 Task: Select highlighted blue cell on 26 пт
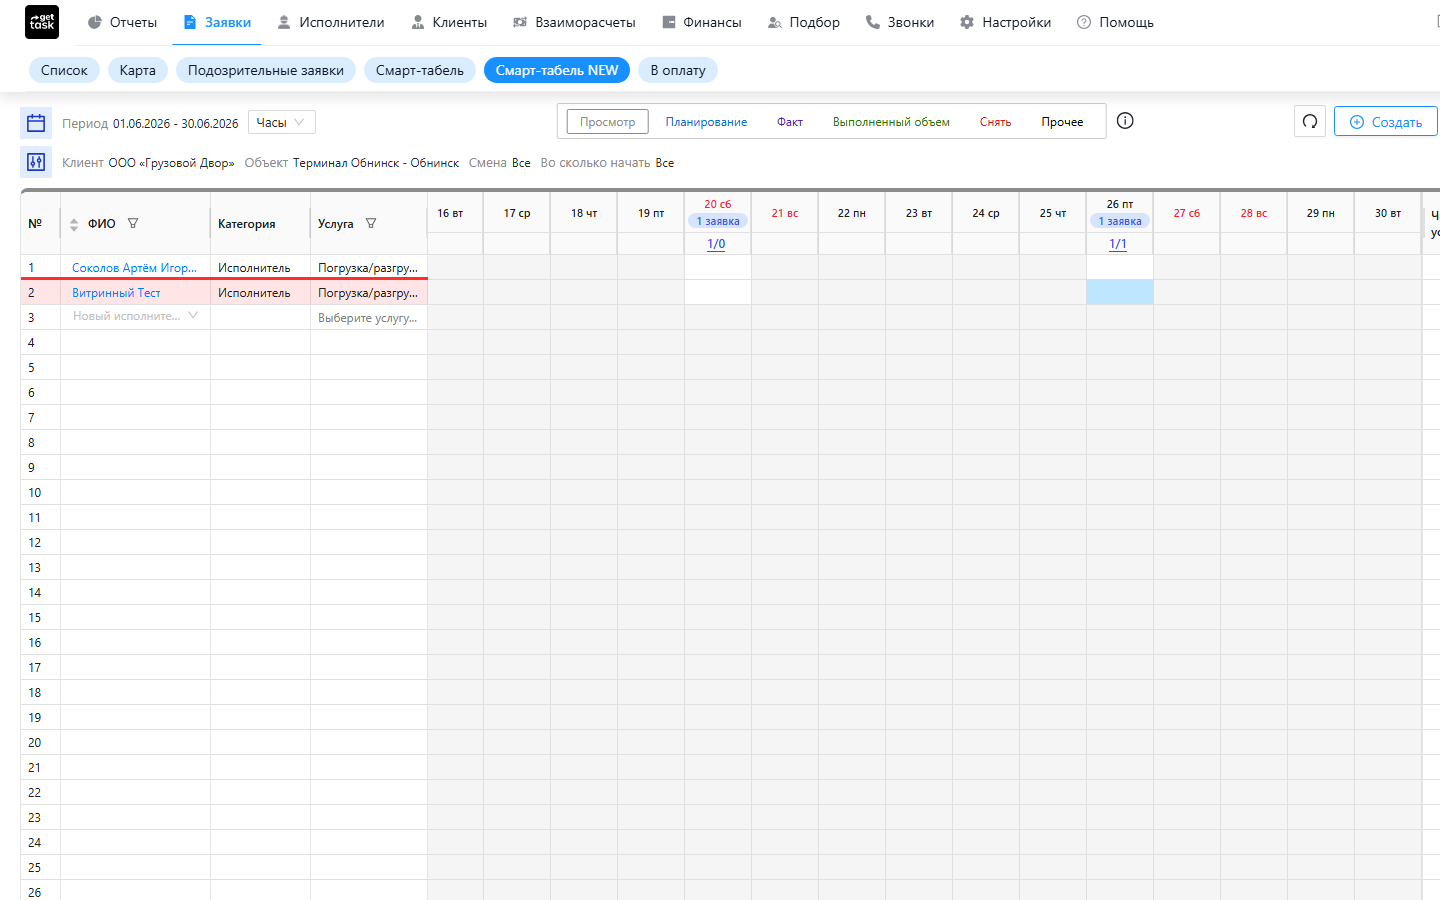point(1120,292)
